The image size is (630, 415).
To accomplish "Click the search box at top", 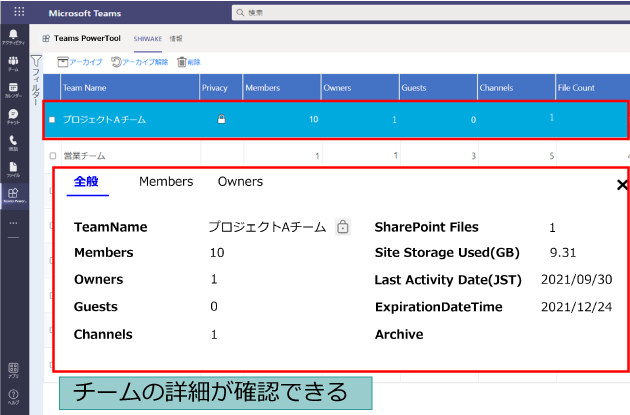I will click(430, 12).
